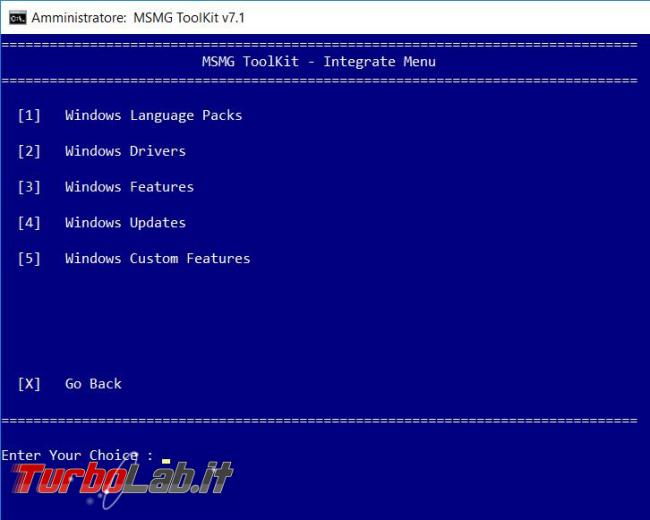Click the '[4]' menu number
The image size is (650, 520).
point(29,223)
